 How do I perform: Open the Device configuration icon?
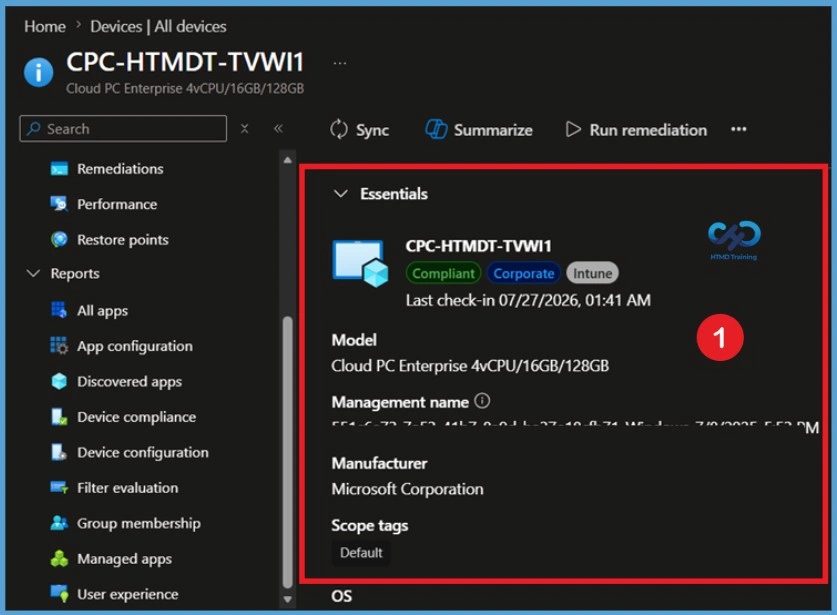(59, 452)
